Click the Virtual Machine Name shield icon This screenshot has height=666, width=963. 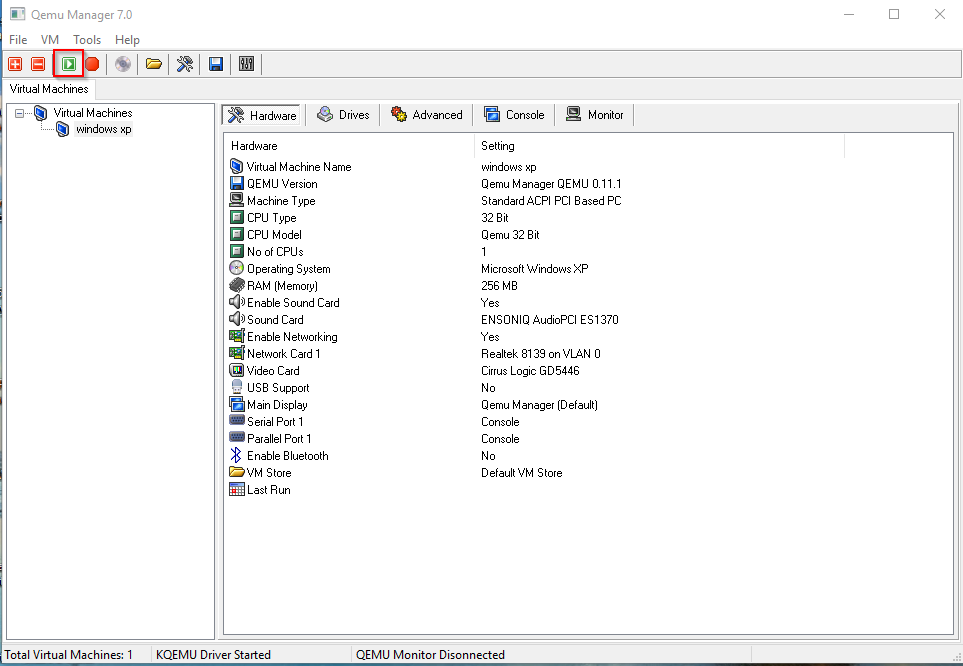(x=236, y=166)
